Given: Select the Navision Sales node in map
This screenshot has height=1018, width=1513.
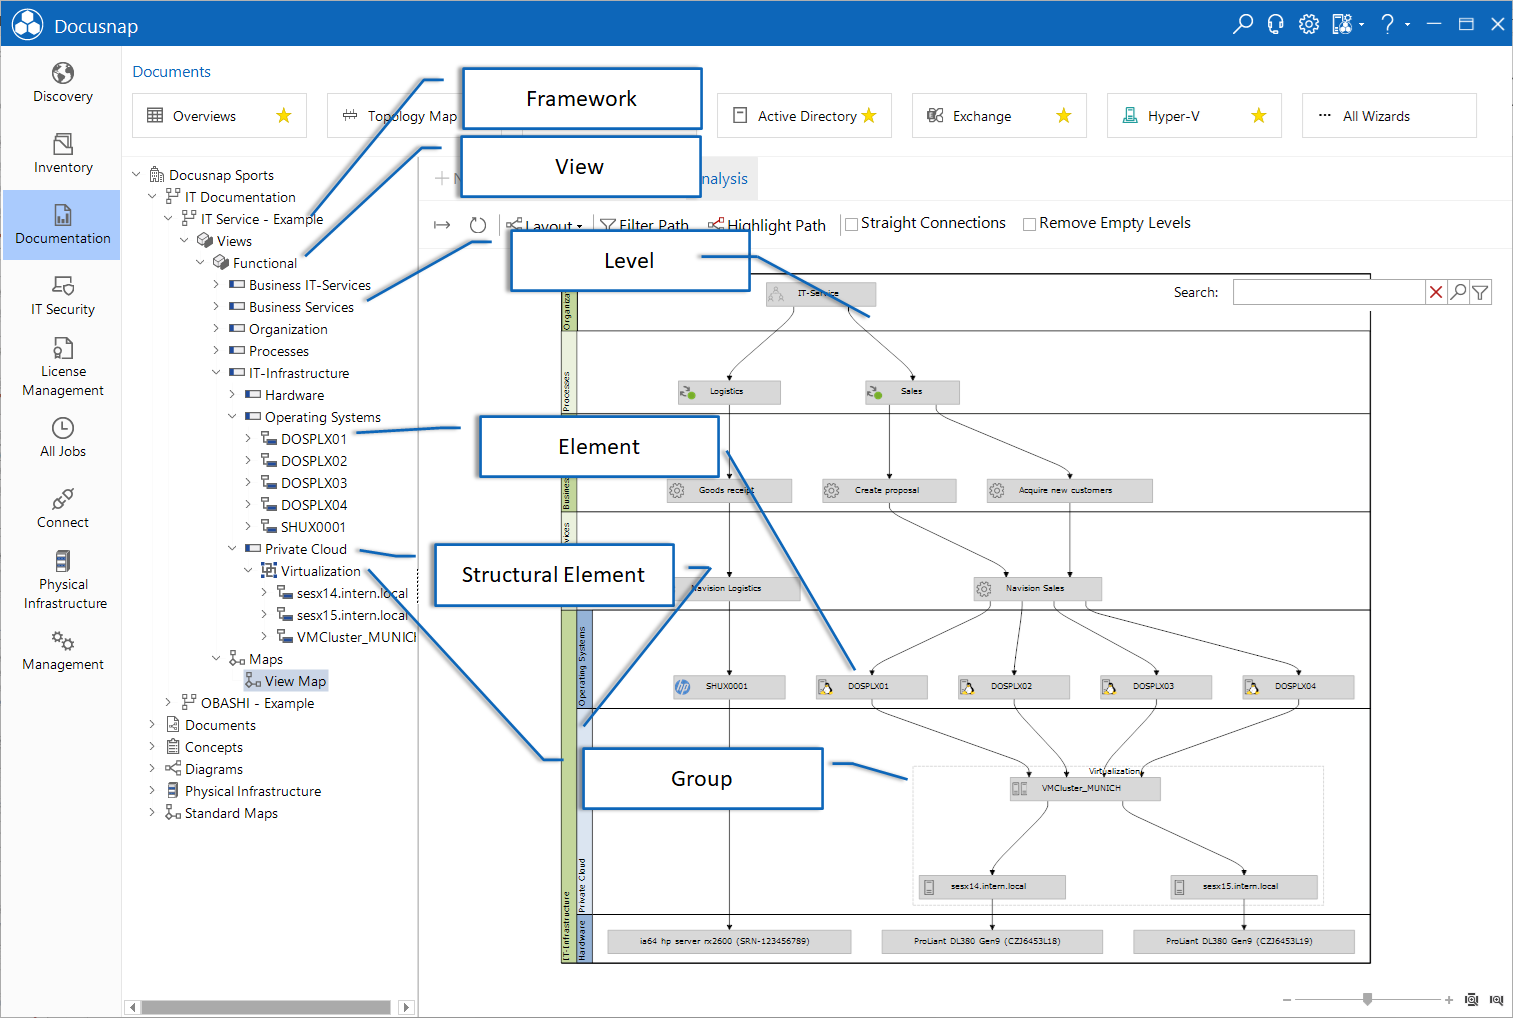Looking at the screenshot, I should [1038, 589].
